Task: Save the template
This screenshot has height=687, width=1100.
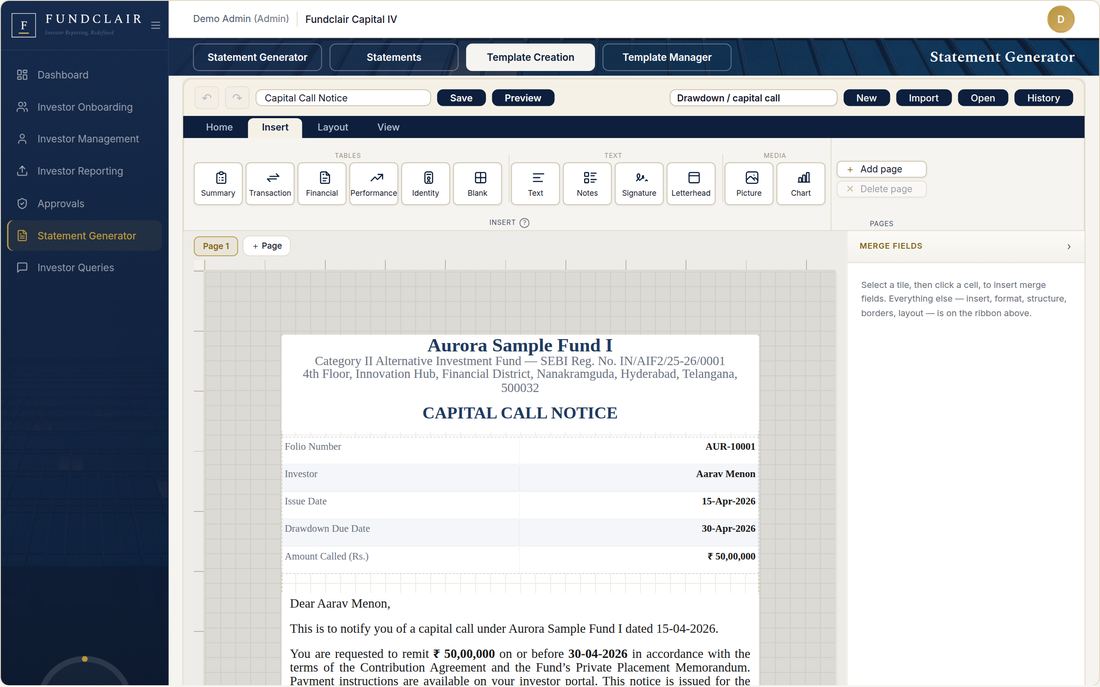Action: (461, 98)
